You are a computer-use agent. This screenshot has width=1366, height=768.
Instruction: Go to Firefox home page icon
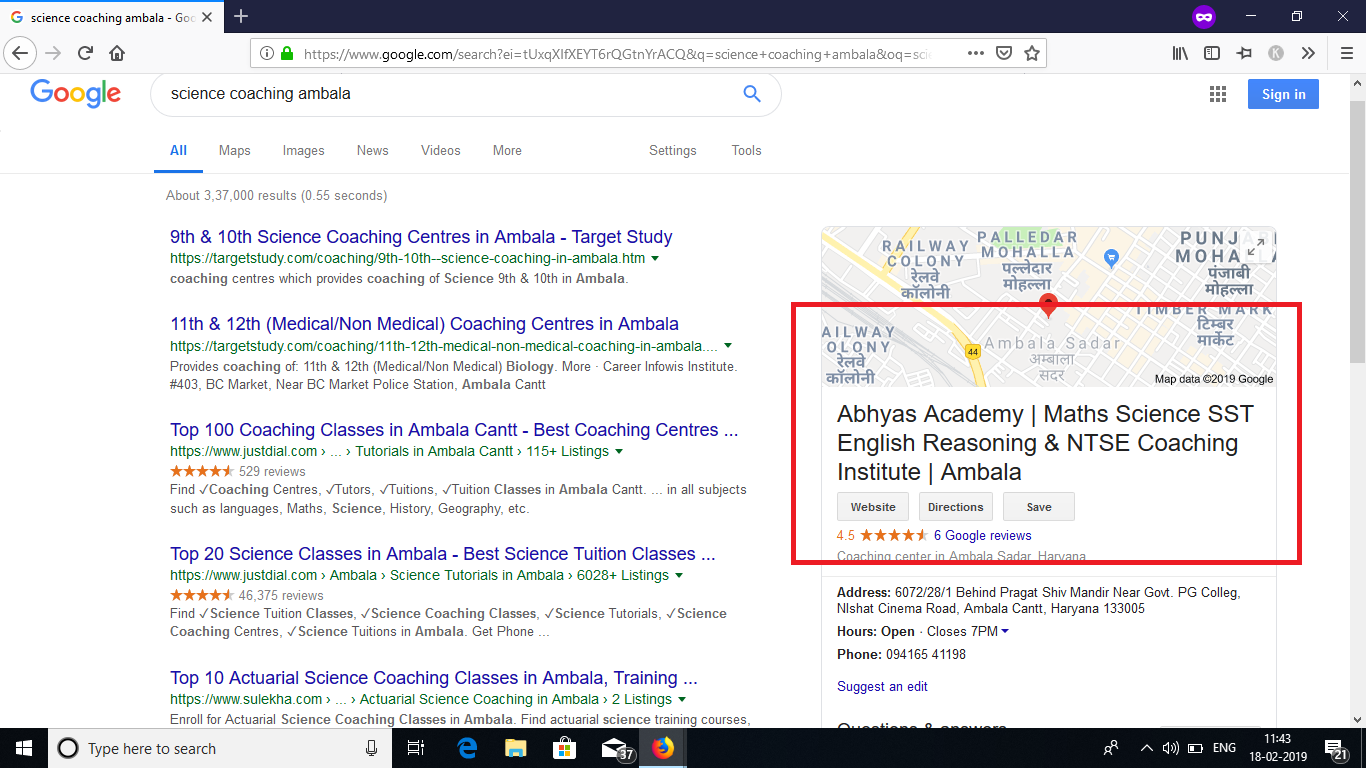117,53
